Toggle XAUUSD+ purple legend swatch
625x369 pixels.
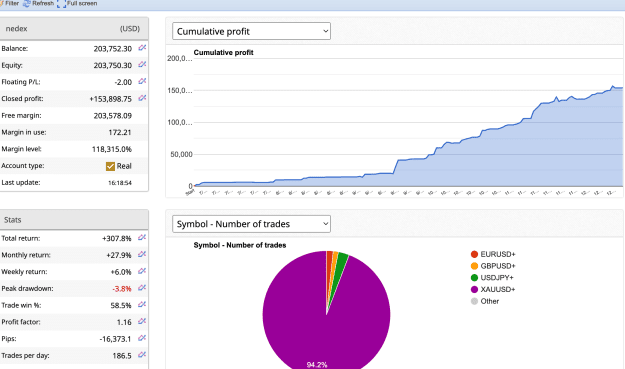pos(474,290)
